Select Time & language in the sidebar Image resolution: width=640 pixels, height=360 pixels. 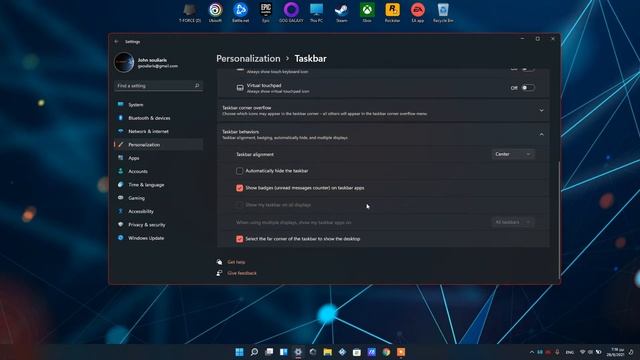coord(158,184)
